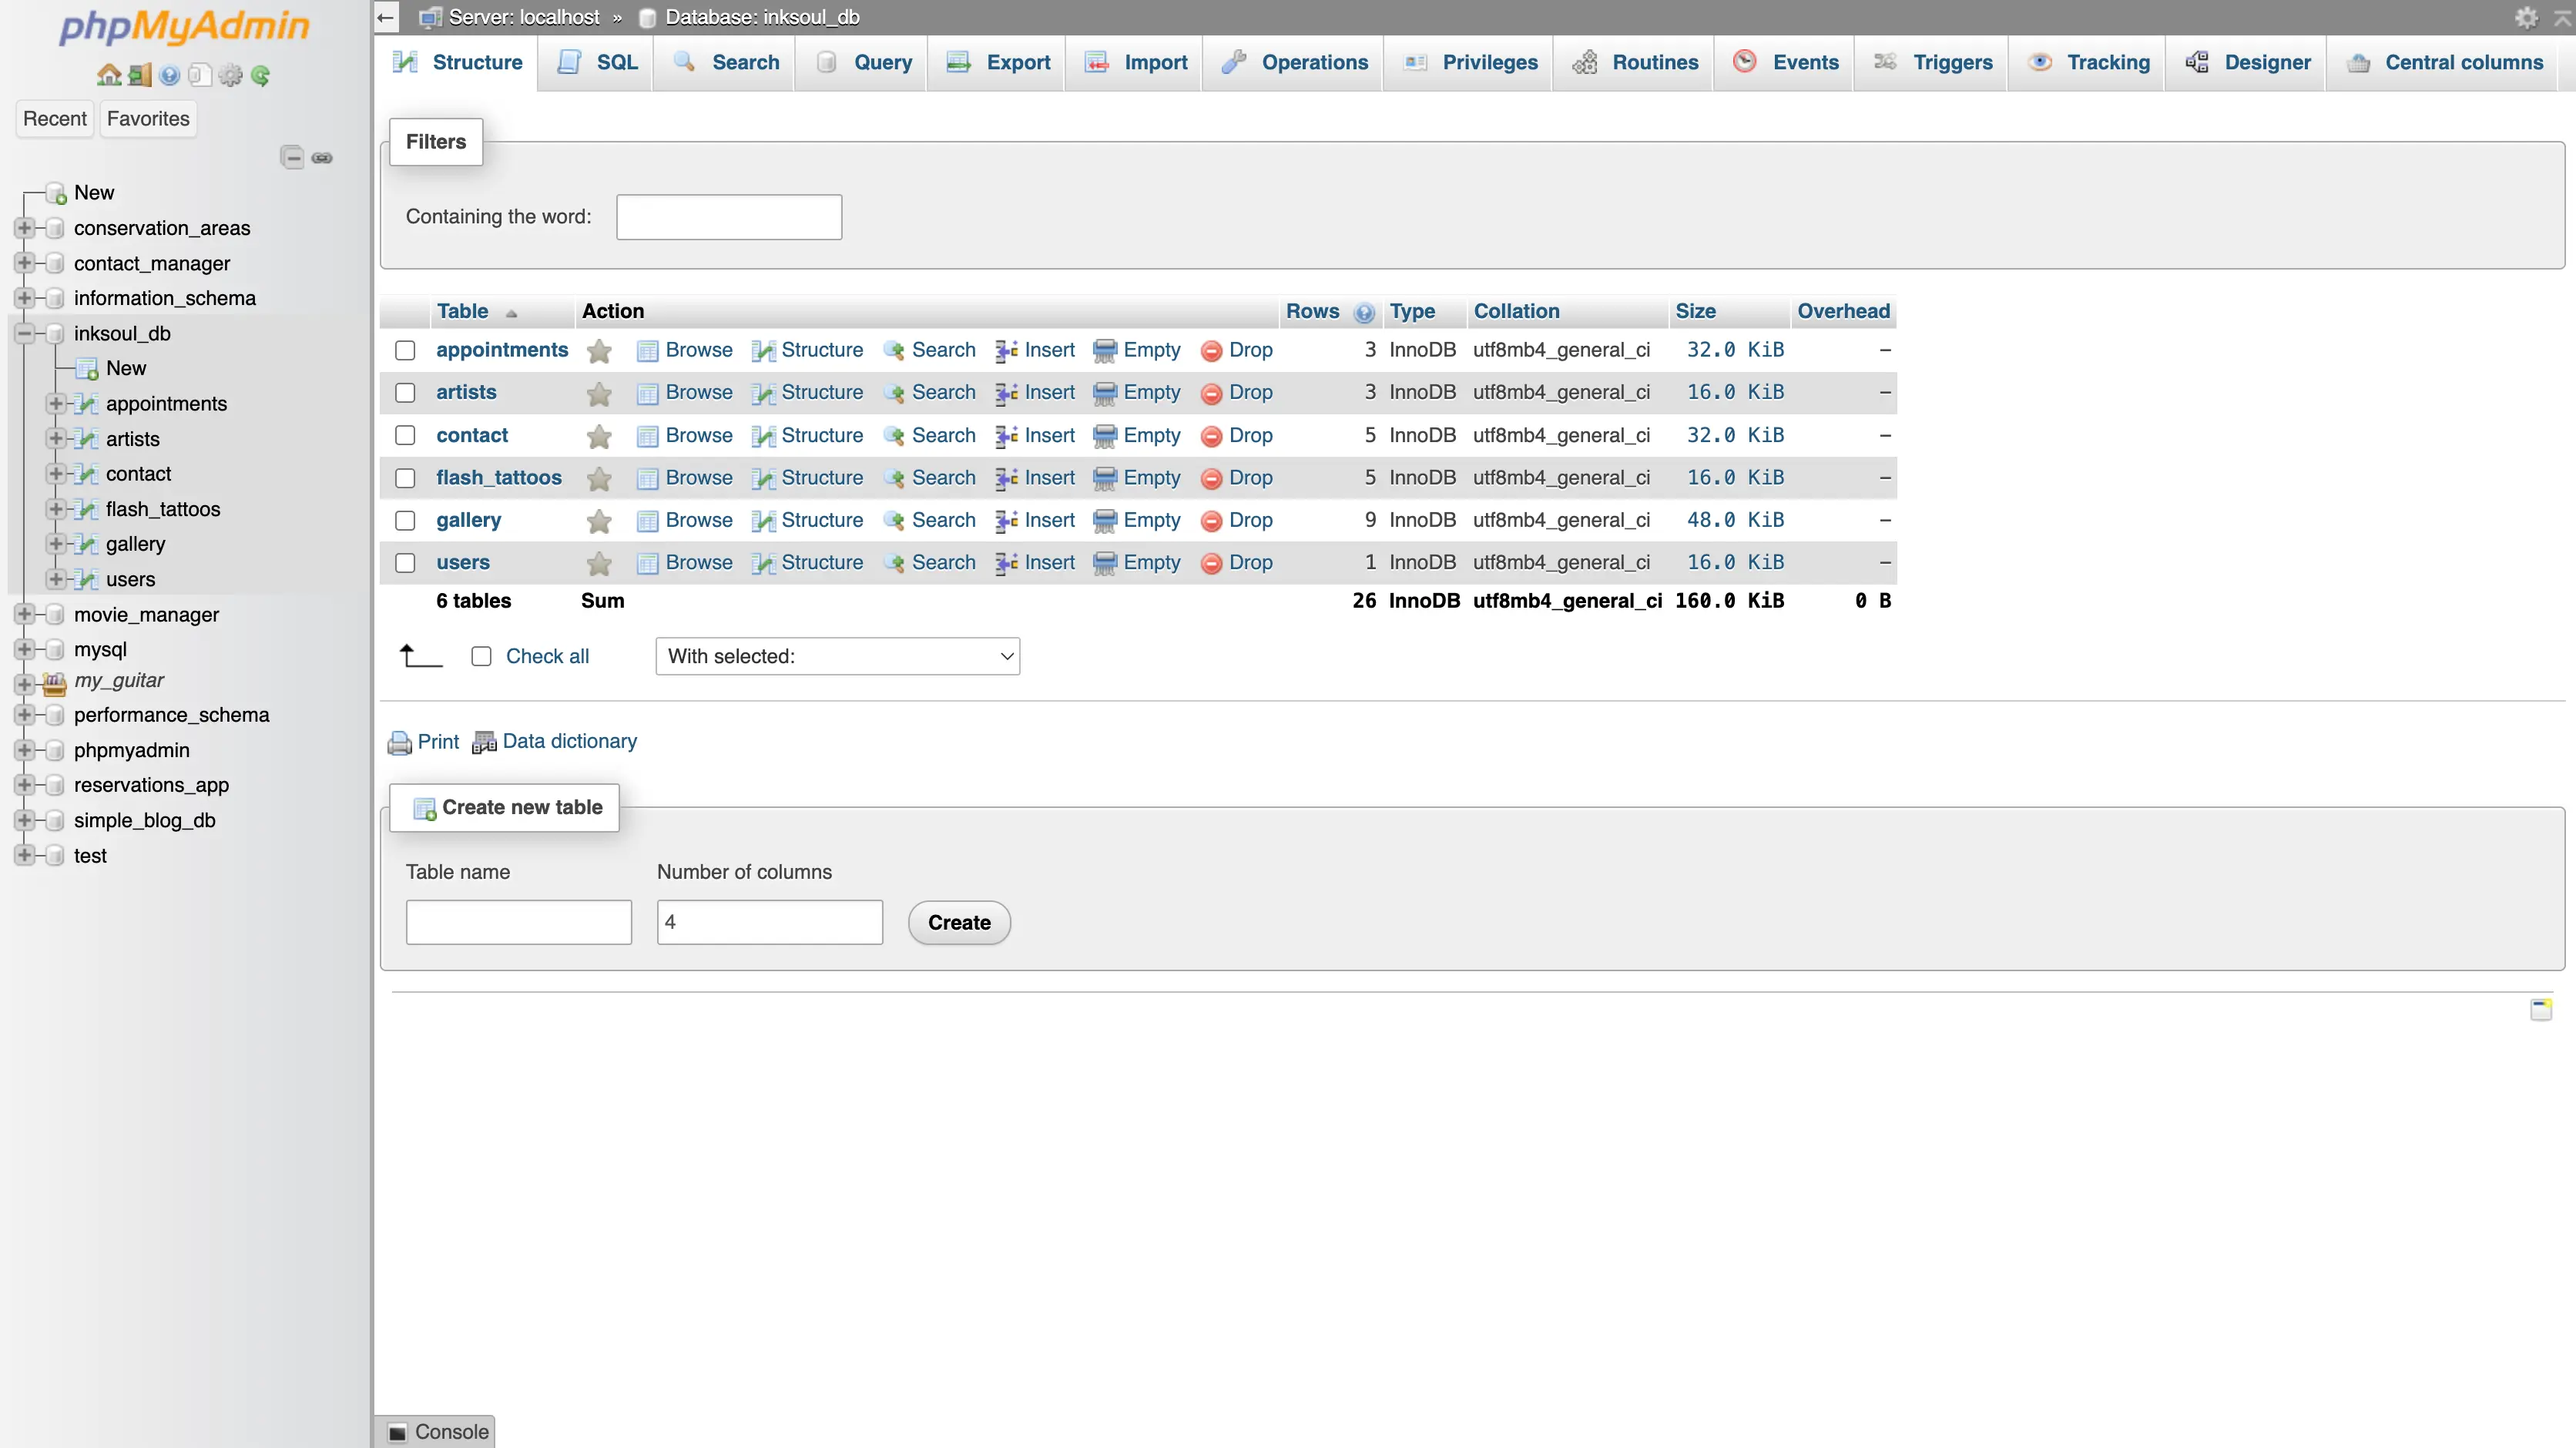Expand the gallery table in tree
The image size is (2576, 1448).
(56, 544)
